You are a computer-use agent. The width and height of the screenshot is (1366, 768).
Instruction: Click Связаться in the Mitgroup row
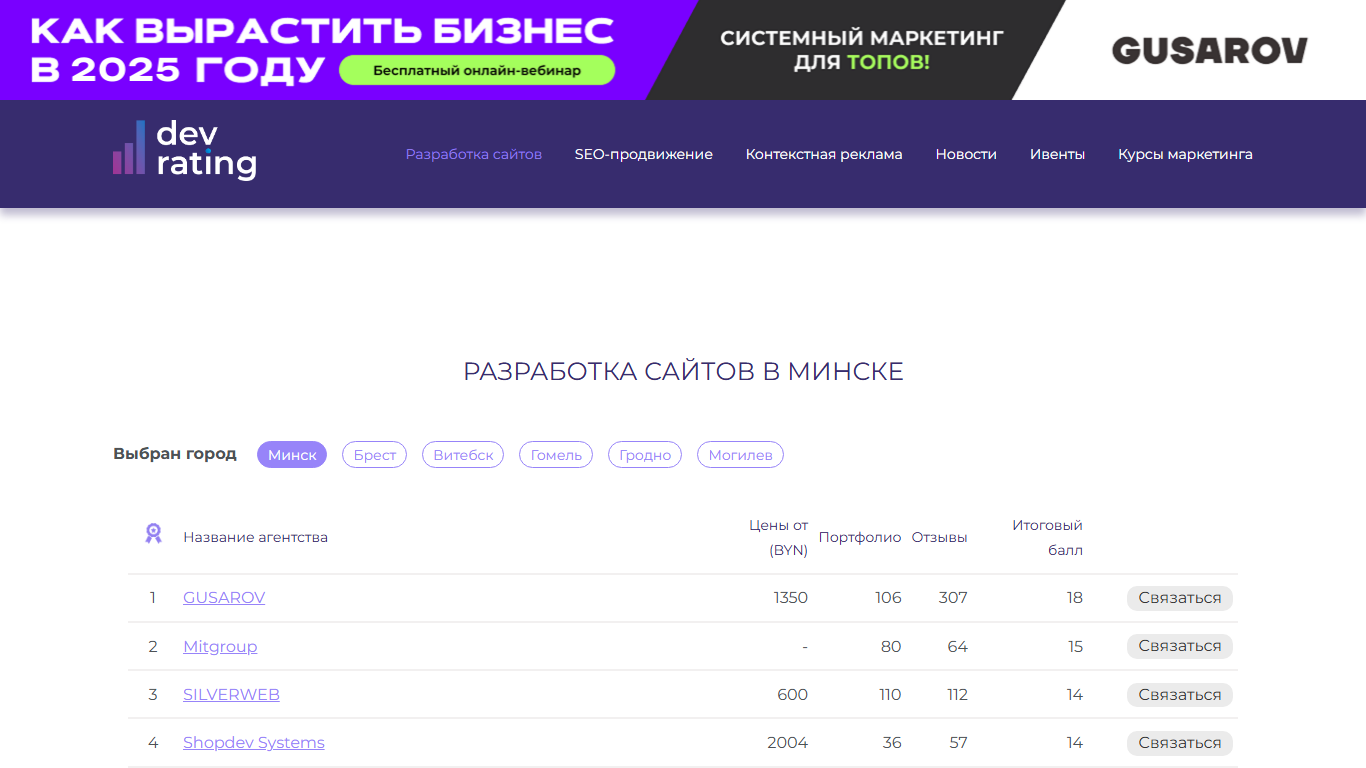(1180, 646)
